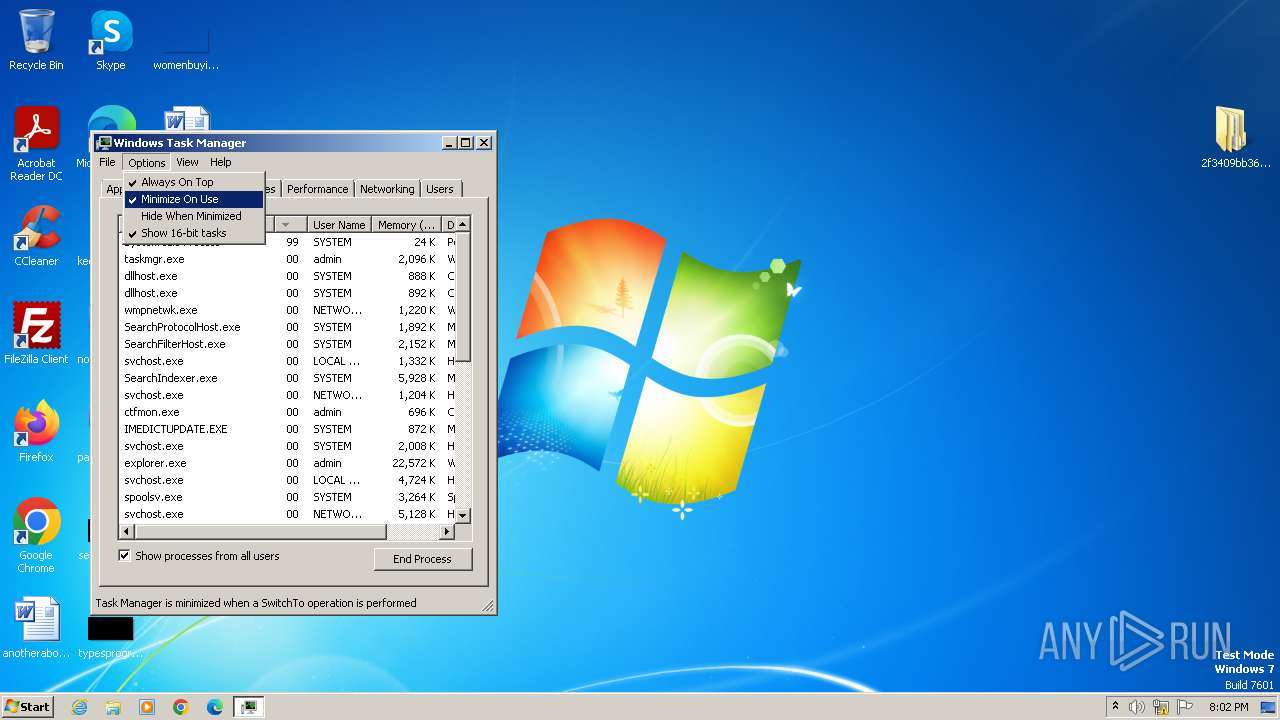Image resolution: width=1280 pixels, height=720 pixels.
Task: Click the 22,572 K memory value
Action: (x=413, y=463)
